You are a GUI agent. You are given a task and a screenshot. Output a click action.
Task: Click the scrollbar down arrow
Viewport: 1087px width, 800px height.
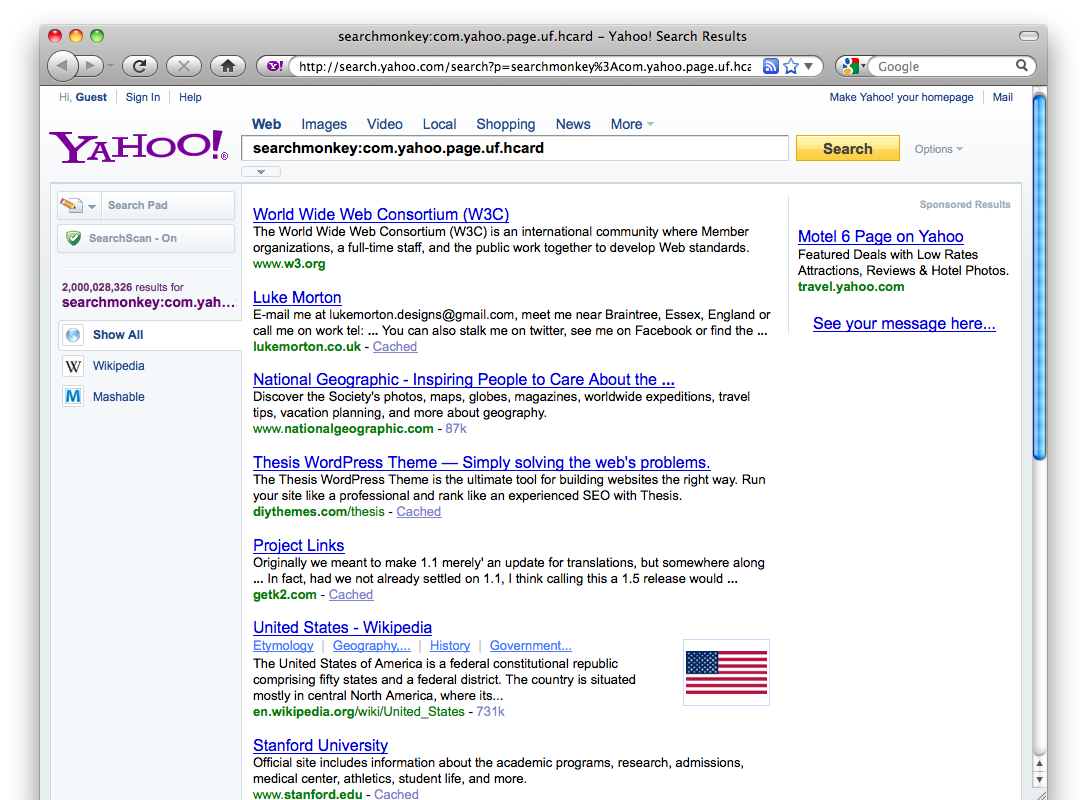click(1038, 779)
